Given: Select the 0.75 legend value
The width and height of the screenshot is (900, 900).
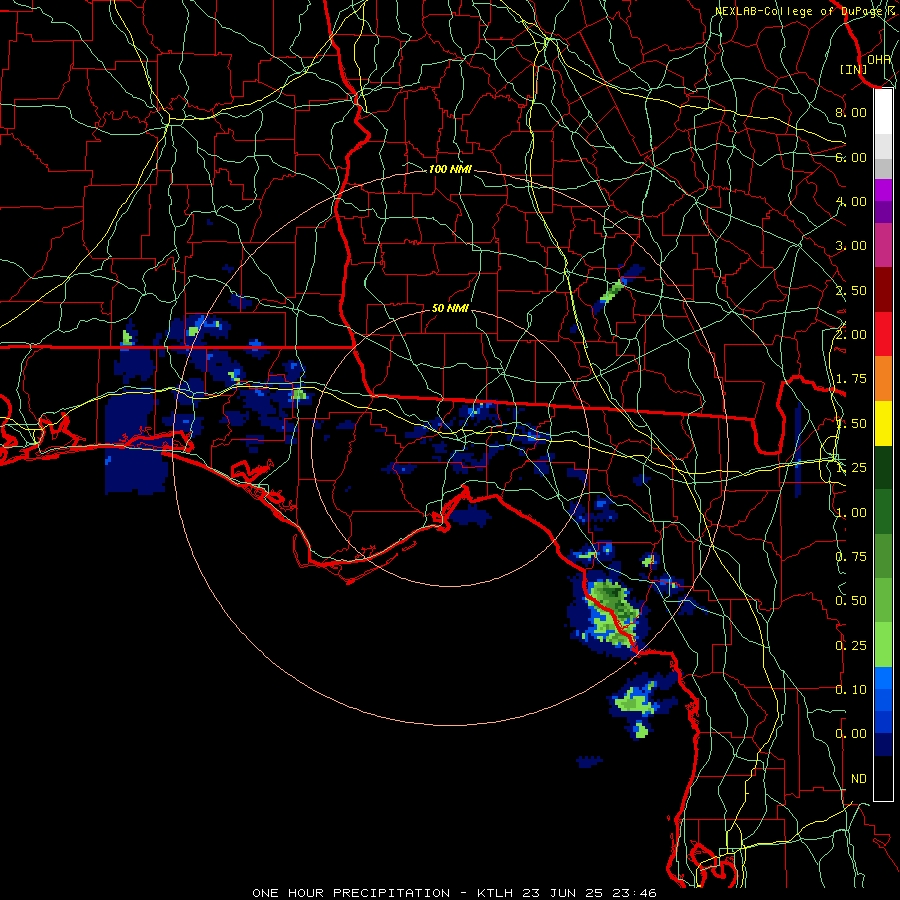Looking at the screenshot, I should tap(851, 557).
